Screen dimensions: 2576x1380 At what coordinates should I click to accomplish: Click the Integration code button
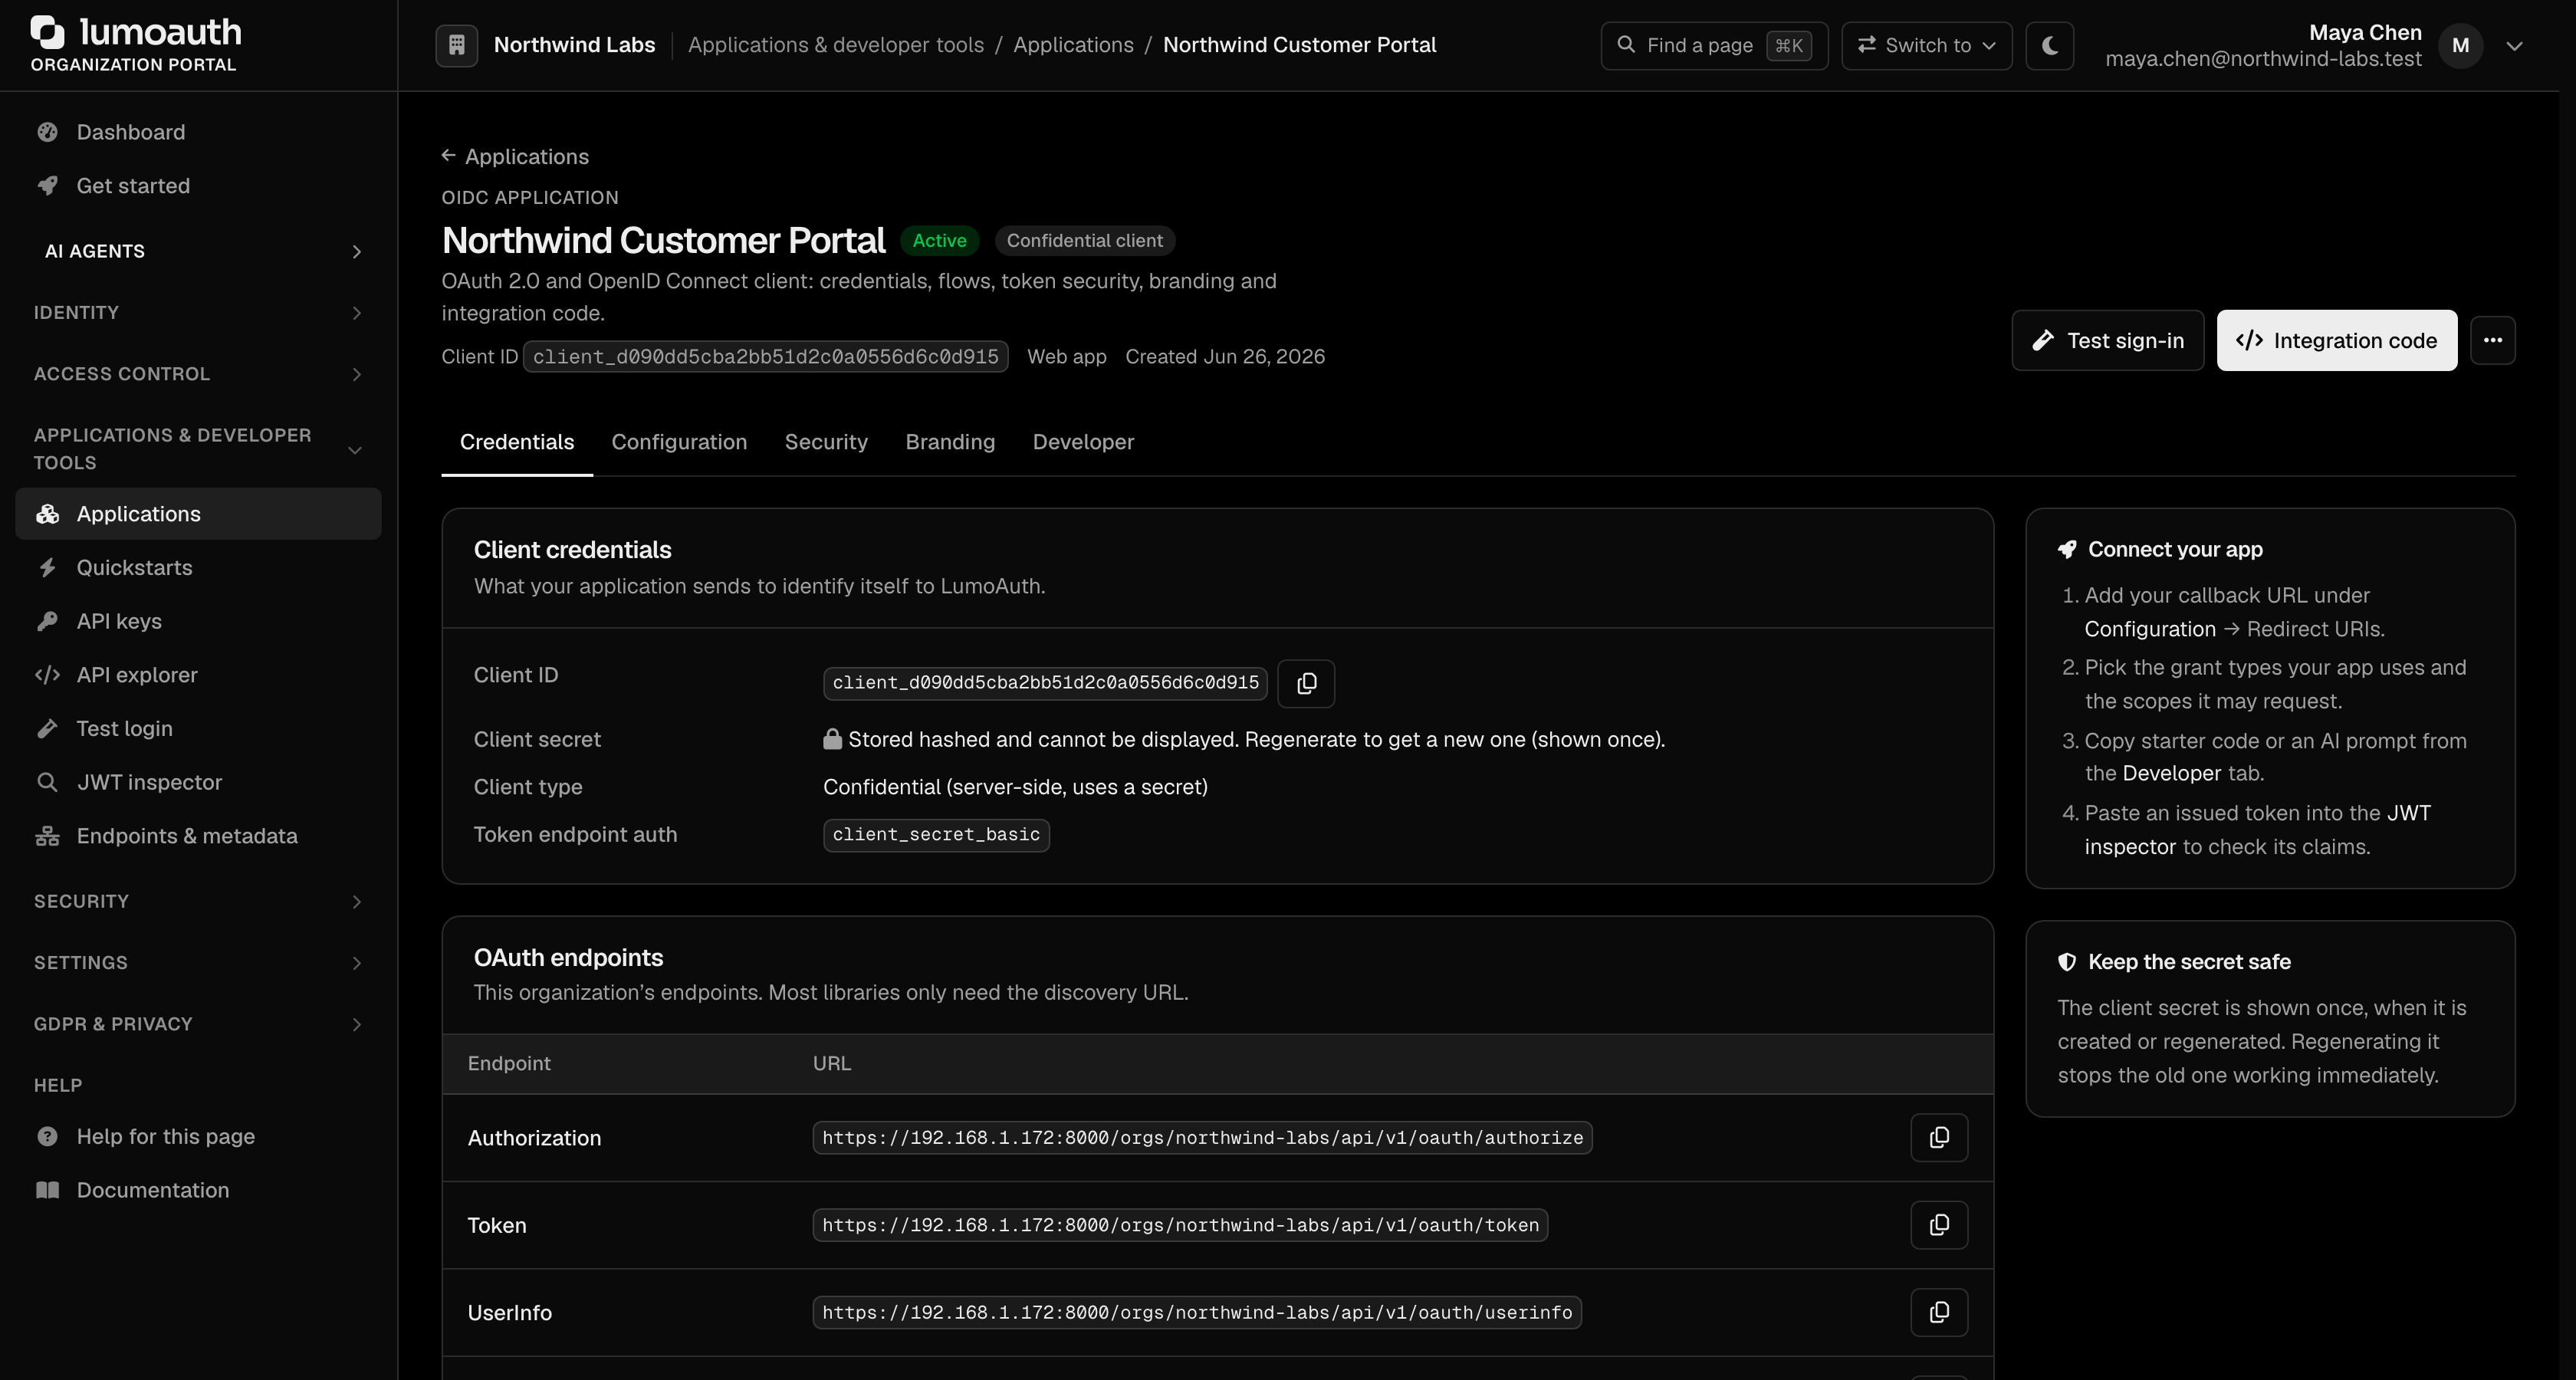pyautogui.click(x=2337, y=341)
